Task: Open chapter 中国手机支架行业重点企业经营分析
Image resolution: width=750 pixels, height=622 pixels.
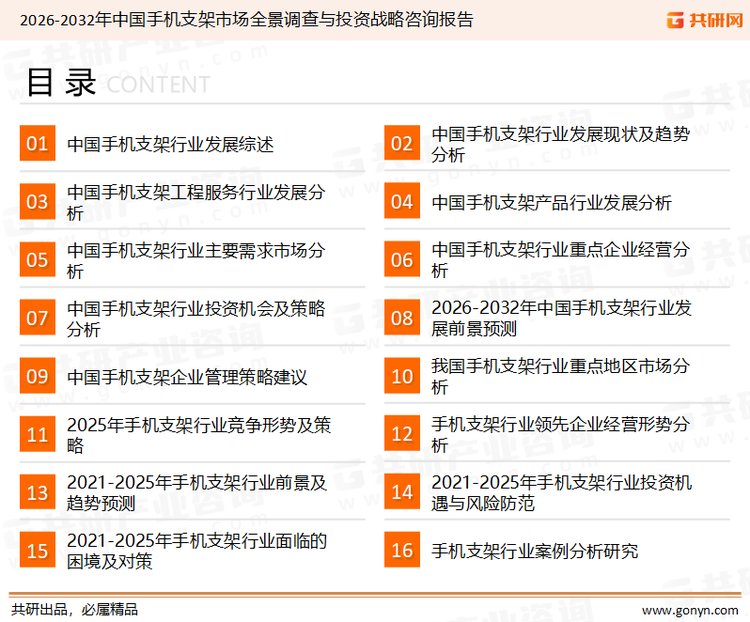Action: click(561, 260)
